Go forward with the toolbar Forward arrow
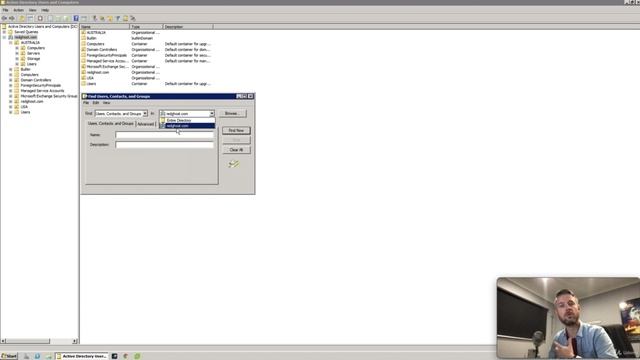Image resolution: width=640 pixels, height=360 pixels. [x=12, y=18]
